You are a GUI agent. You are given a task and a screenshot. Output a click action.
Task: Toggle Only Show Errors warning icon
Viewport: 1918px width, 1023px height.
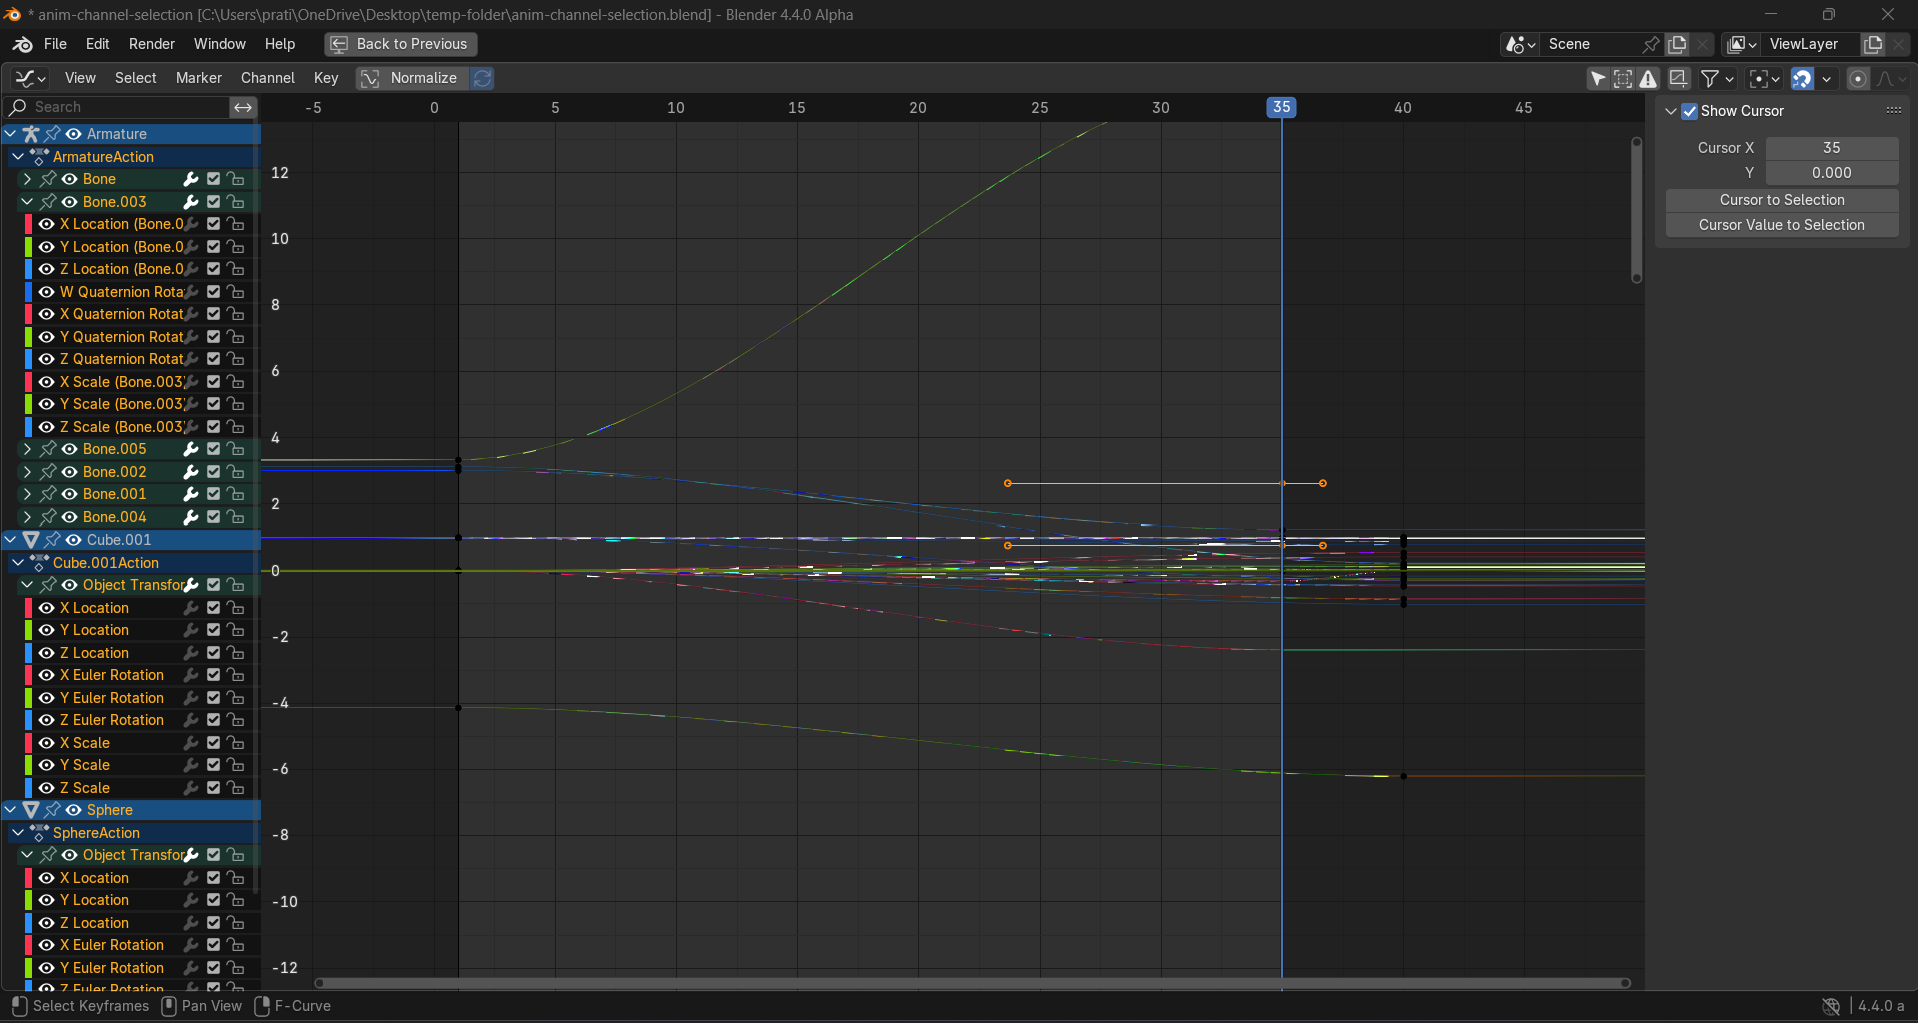1648,78
